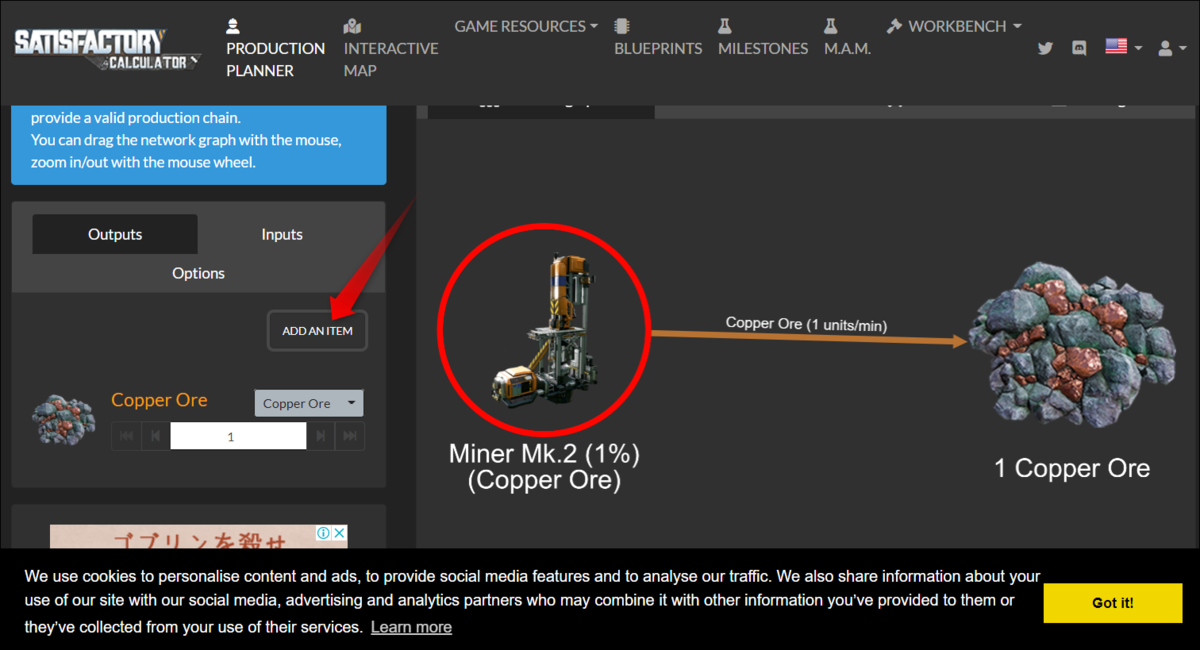Click the Production Planner worker icon
Image resolution: width=1200 pixels, height=650 pixels.
coord(233,26)
